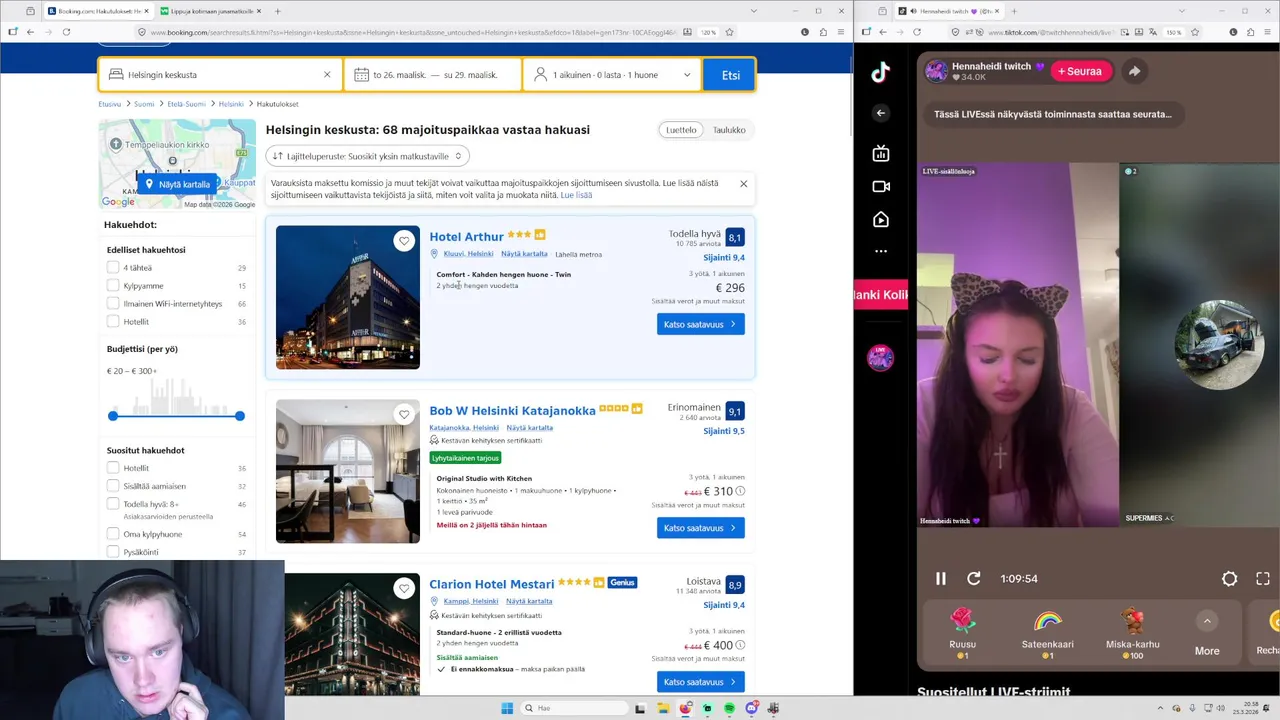This screenshot has height=720, width=1280.
Task: View availability for Hotel Arthur
Action: 700,324
